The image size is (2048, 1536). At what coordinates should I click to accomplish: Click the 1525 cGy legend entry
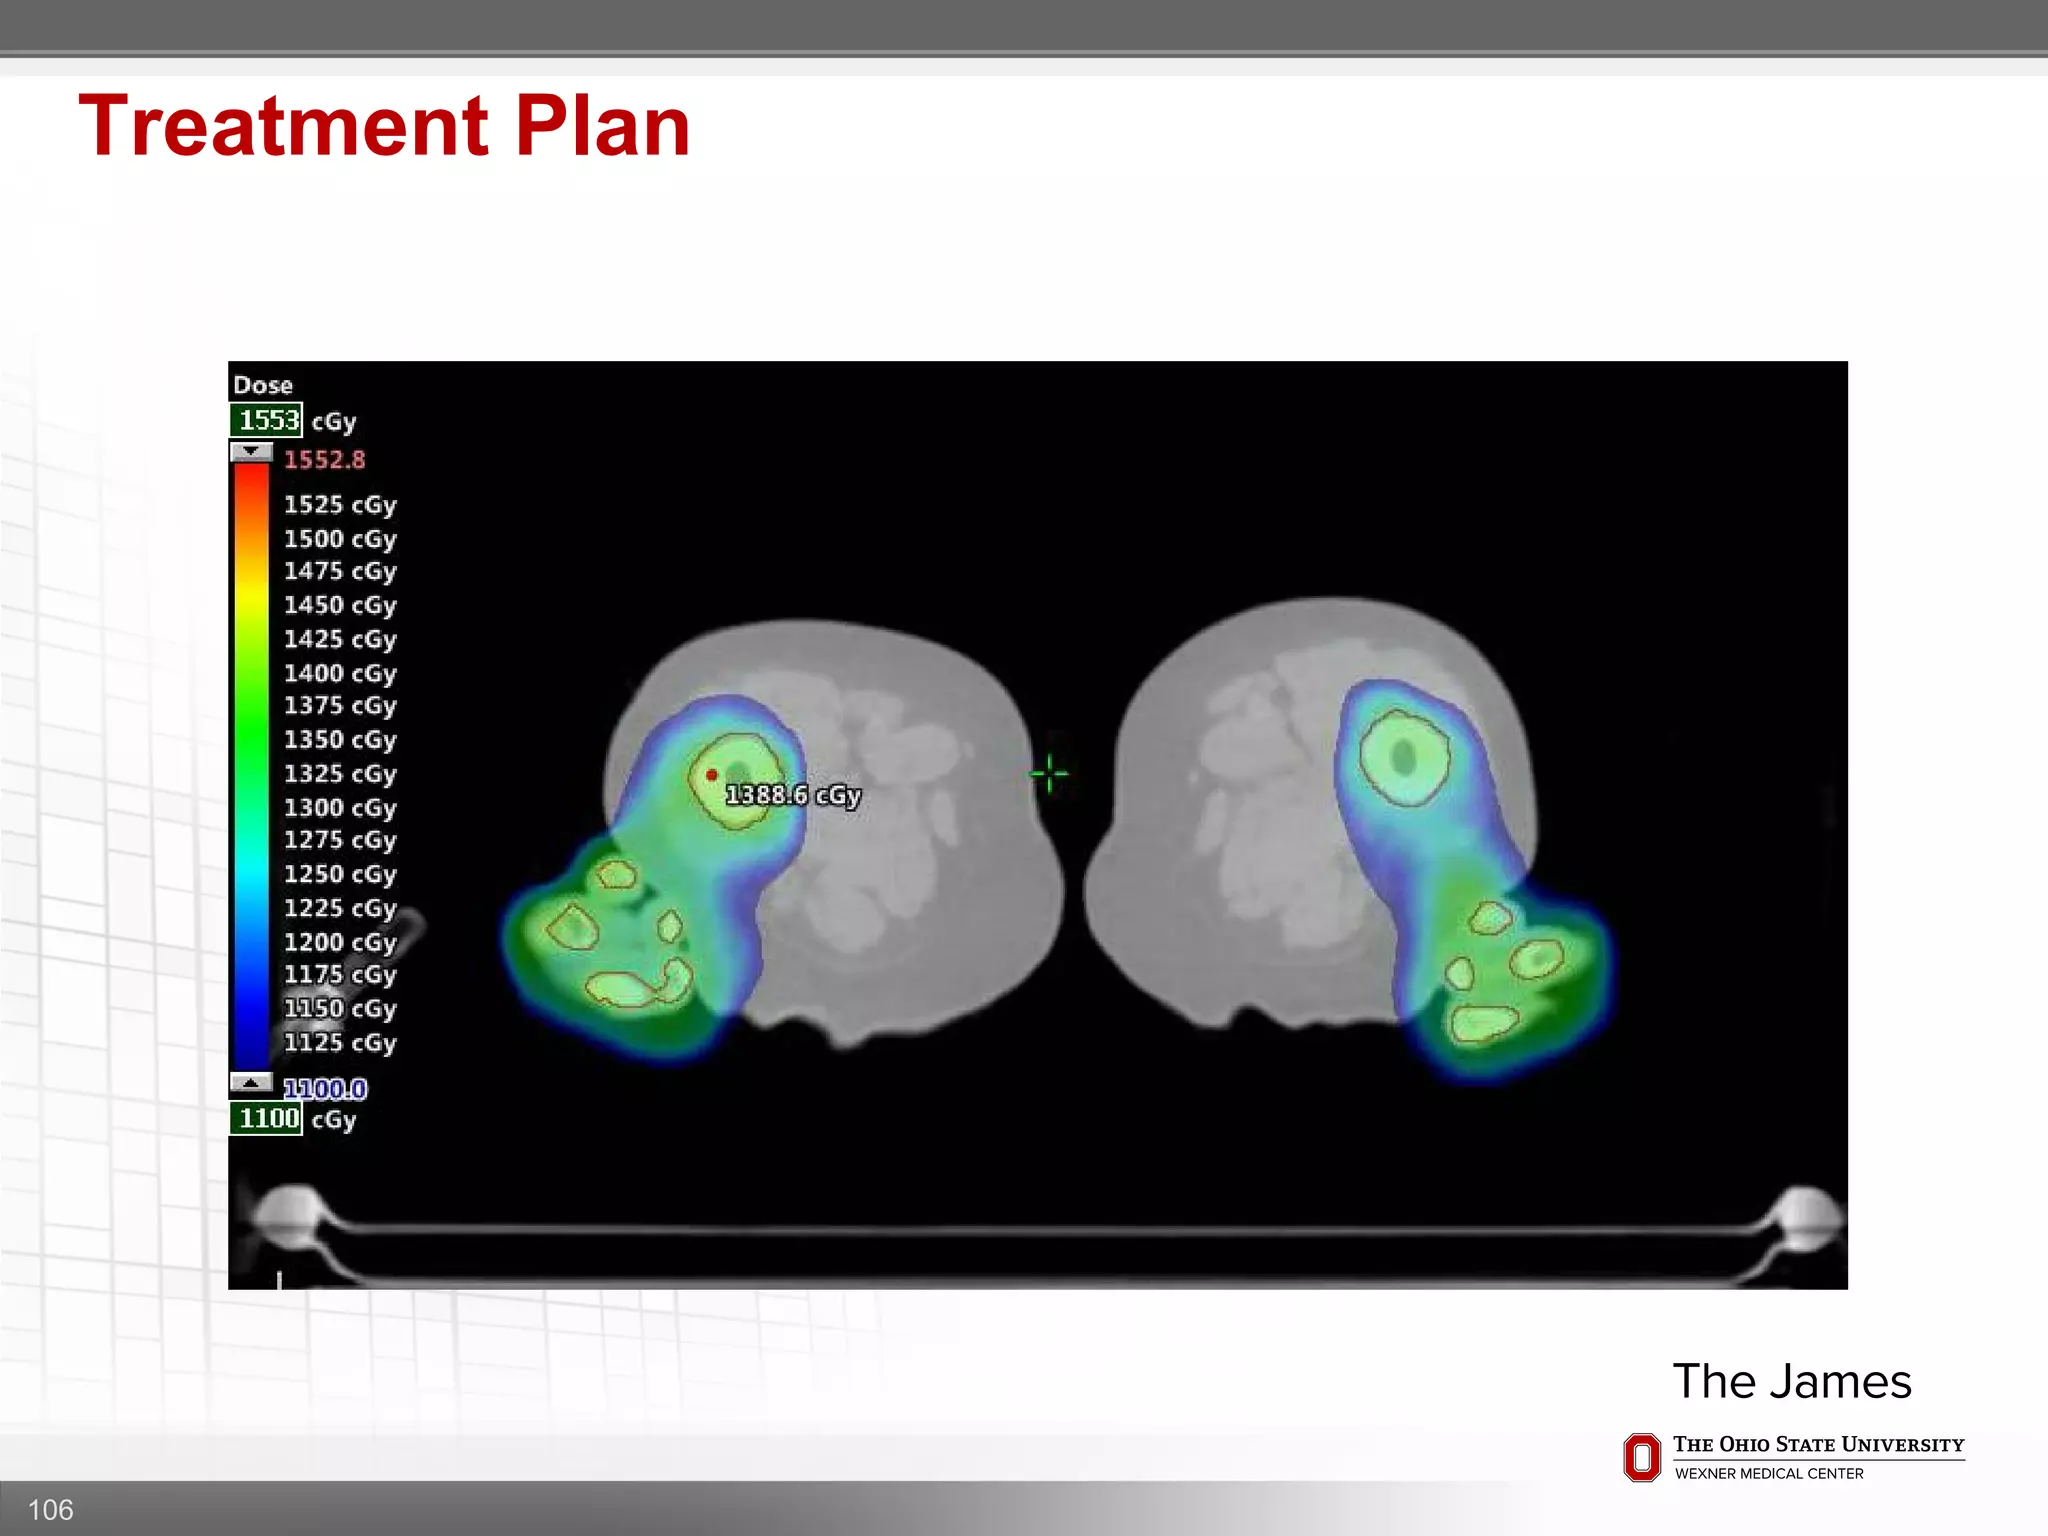340,505
